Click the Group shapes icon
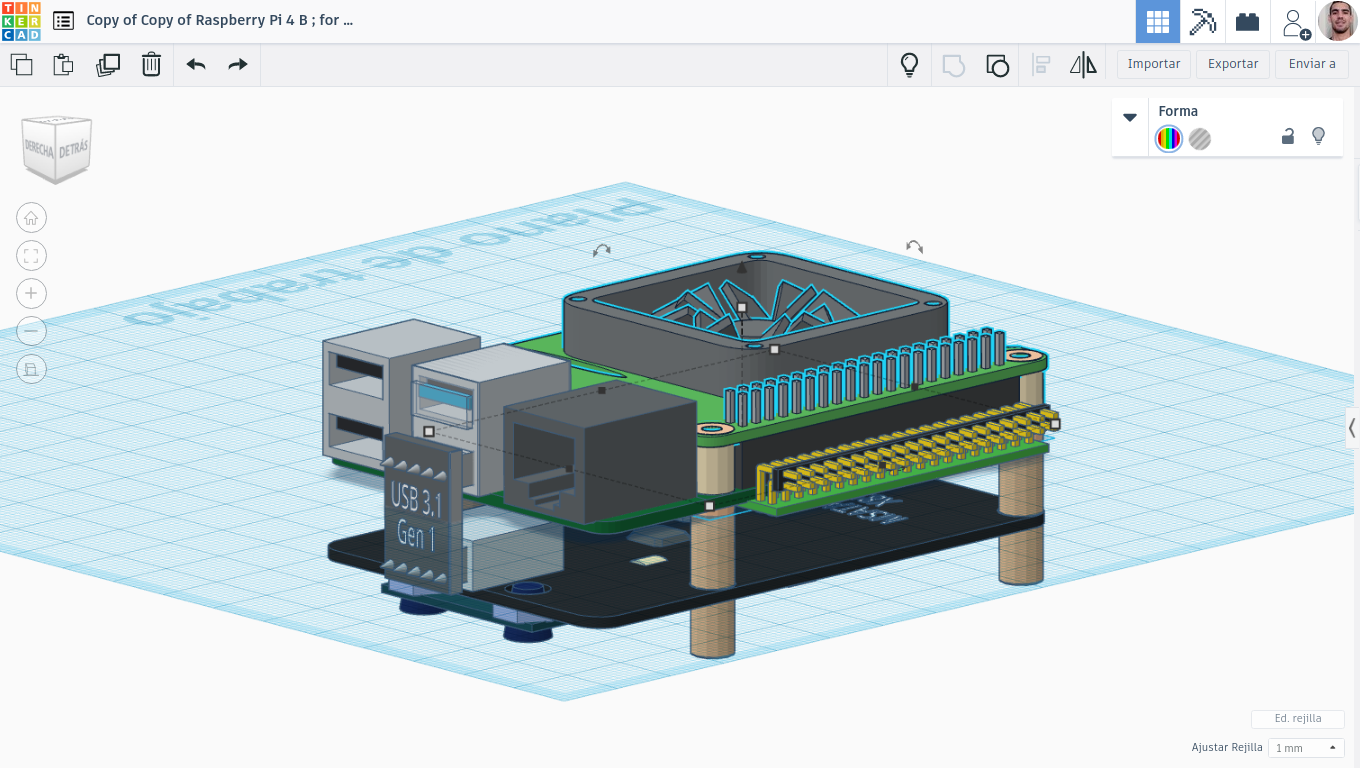Image resolution: width=1360 pixels, height=768 pixels. [954, 65]
